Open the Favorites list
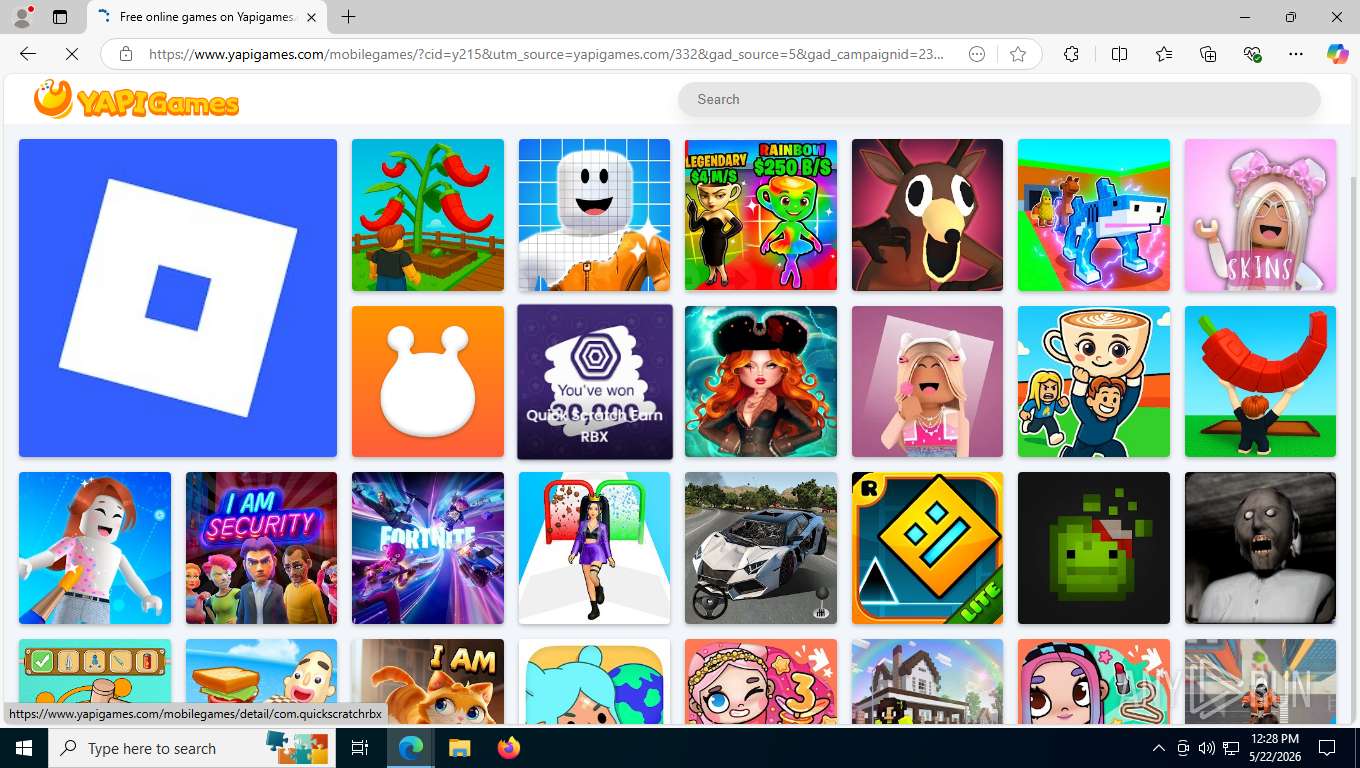This screenshot has height=768, width=1360. pos(1164,54)
